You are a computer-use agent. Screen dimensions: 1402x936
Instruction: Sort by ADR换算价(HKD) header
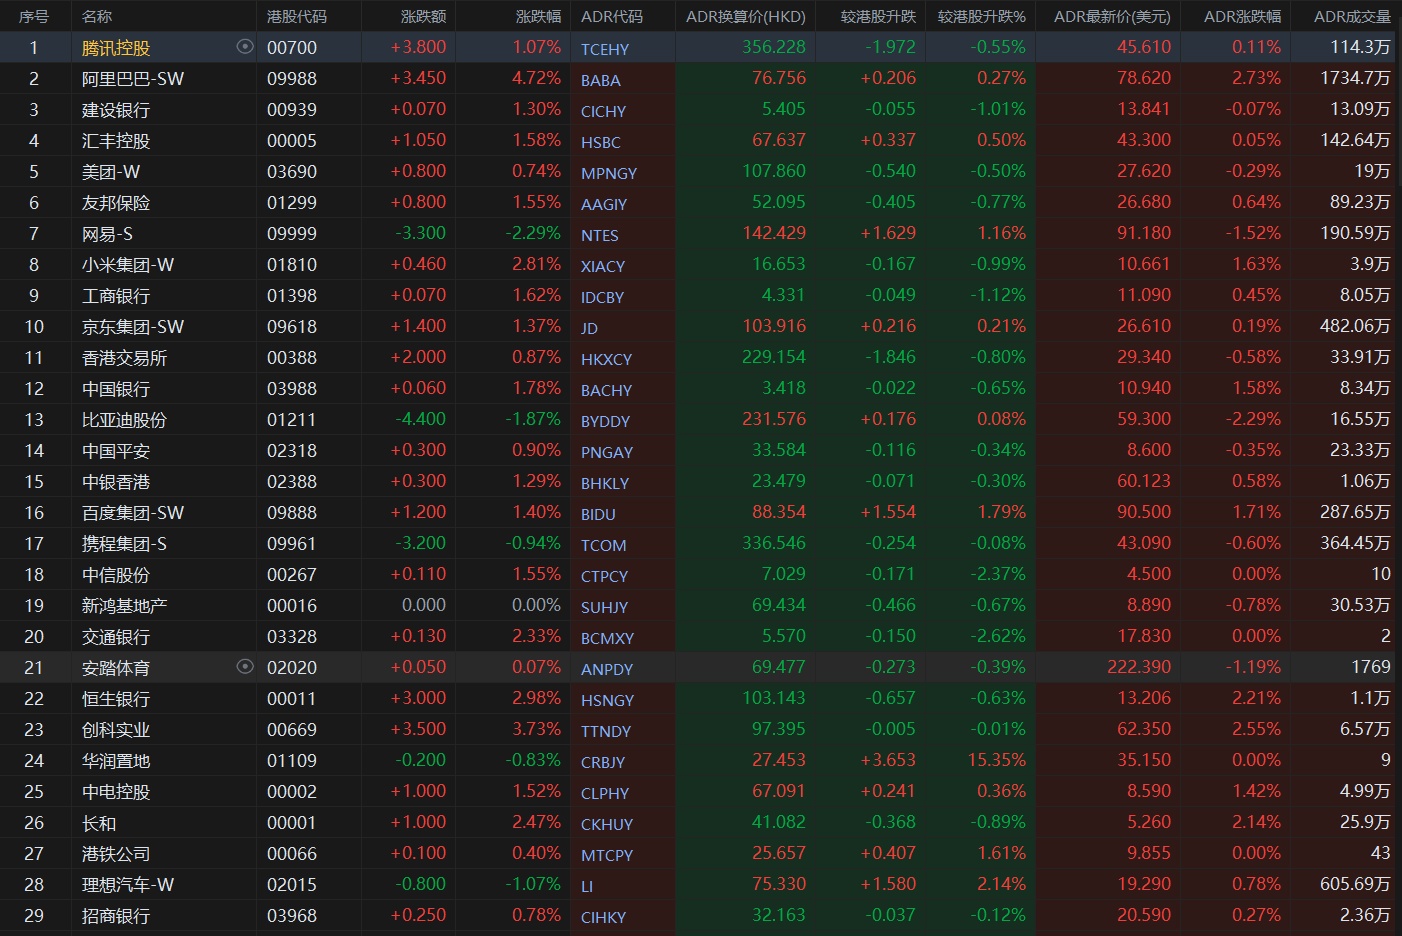745,16
